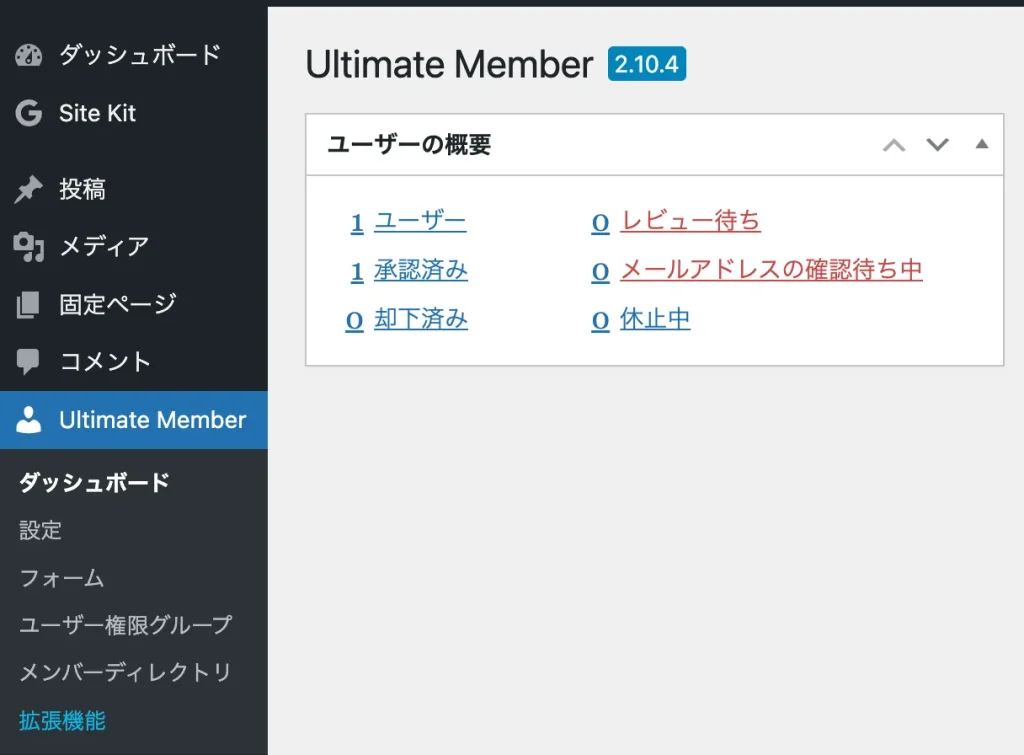Click the 2.10.4 version badge
1024x755 pixels.
coord(647,64)
